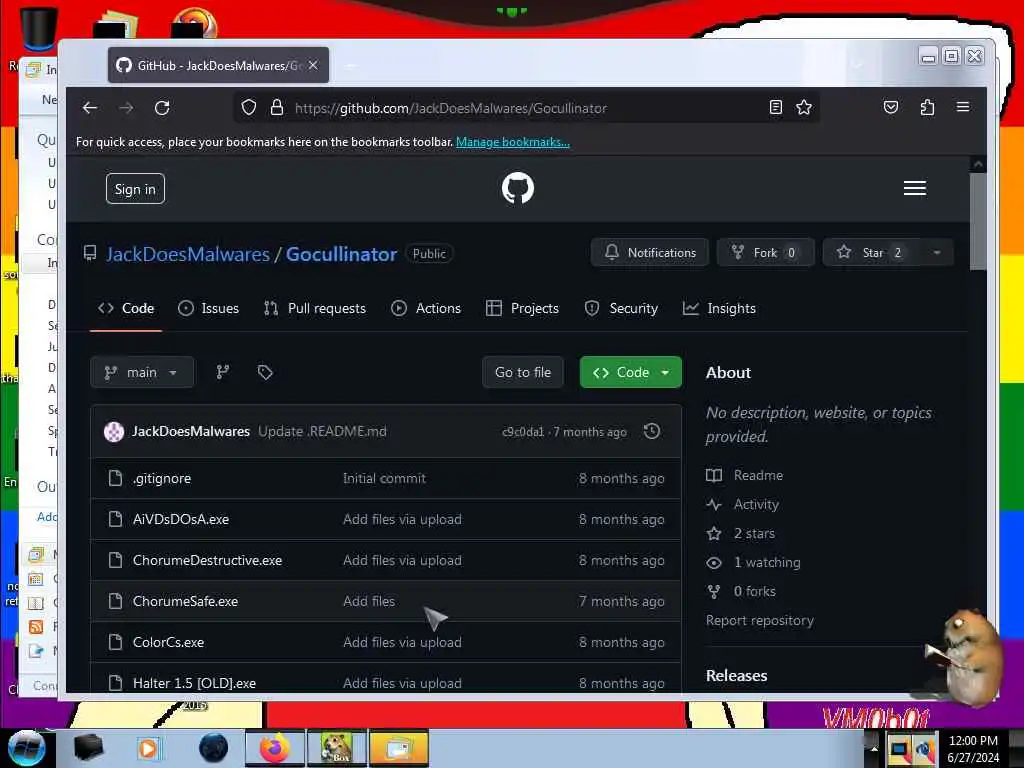The image size is (1024, 768).
Task: Open the Pocket save icon
Action: (891, 107)
